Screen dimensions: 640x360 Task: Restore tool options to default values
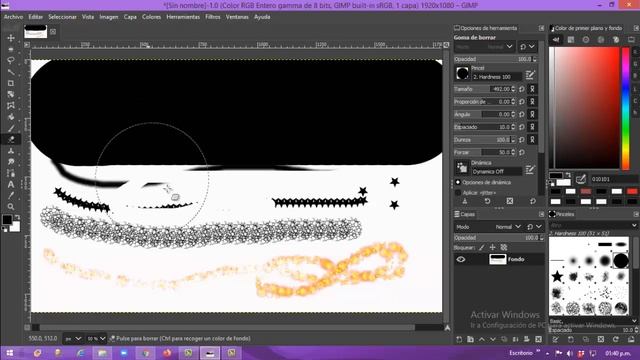tap(533, 201)
